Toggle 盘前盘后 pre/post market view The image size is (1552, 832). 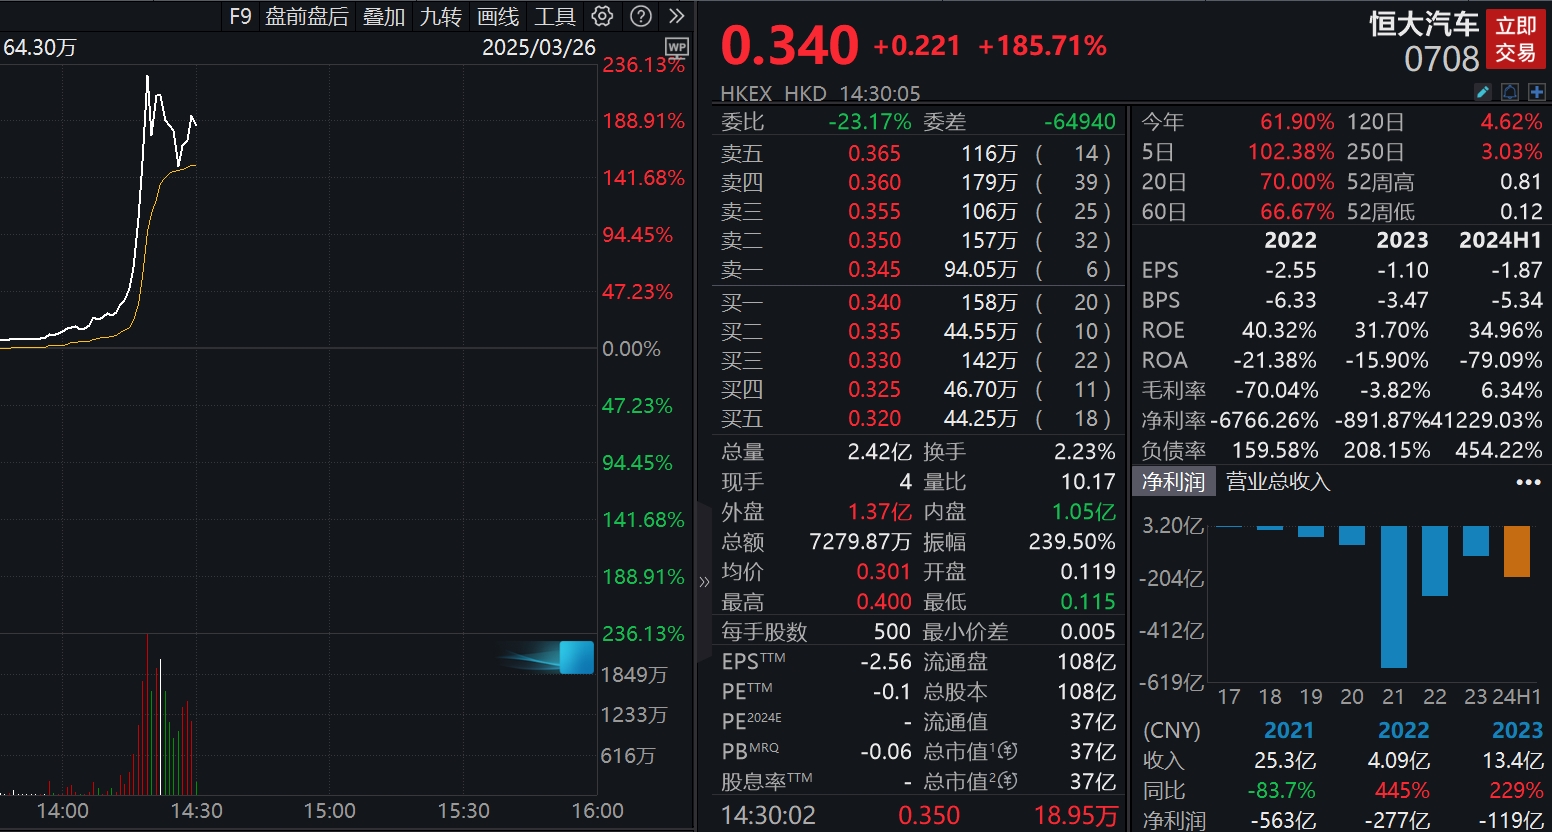(x=307, y=16)
